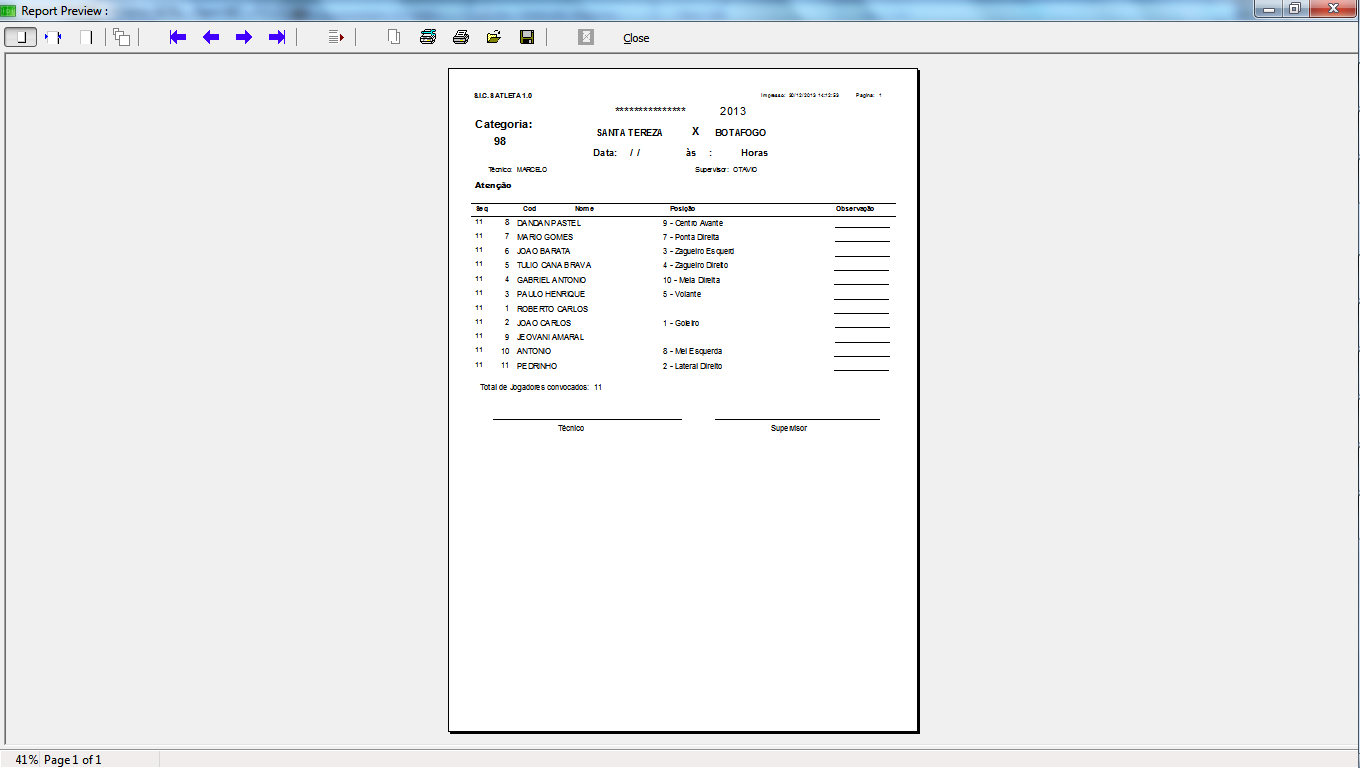
Task: Click the name MARIO GOMES
Action: pyautogui.click(x=545, y=237)
